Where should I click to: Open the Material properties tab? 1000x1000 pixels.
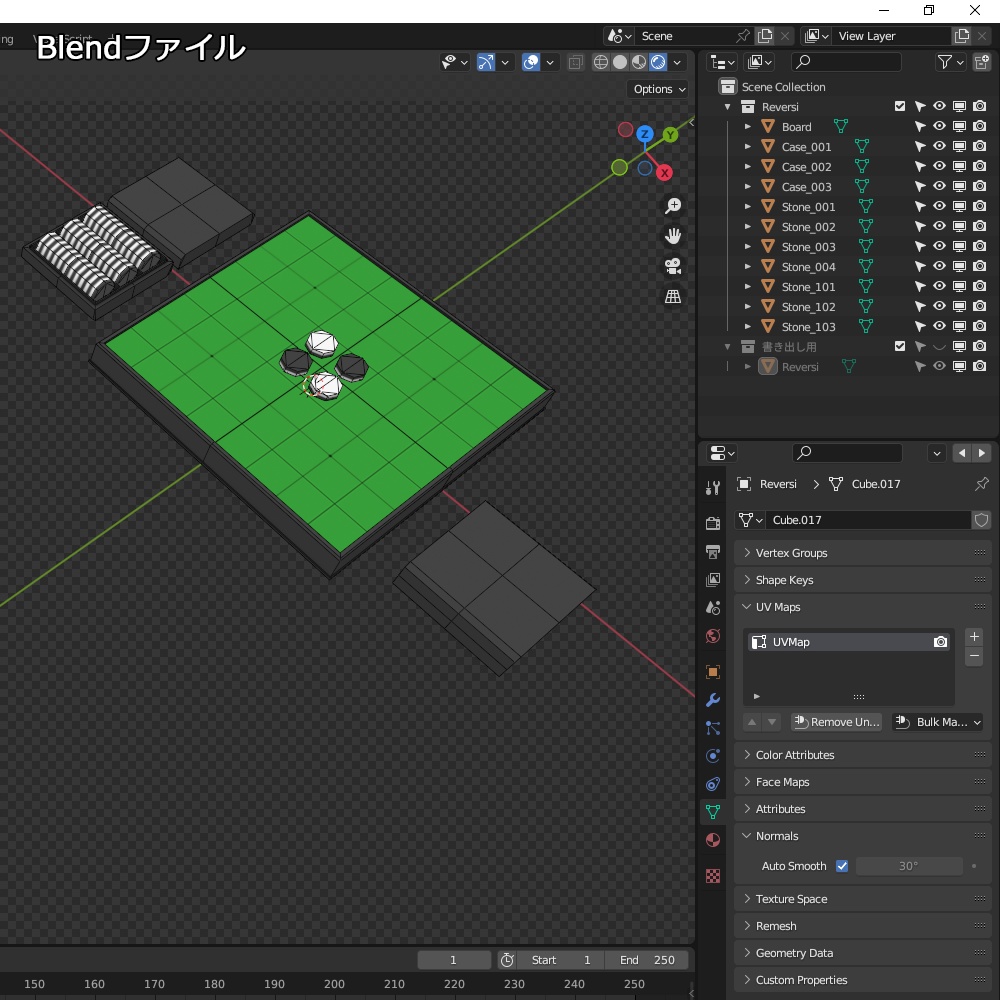pos(712,840)
